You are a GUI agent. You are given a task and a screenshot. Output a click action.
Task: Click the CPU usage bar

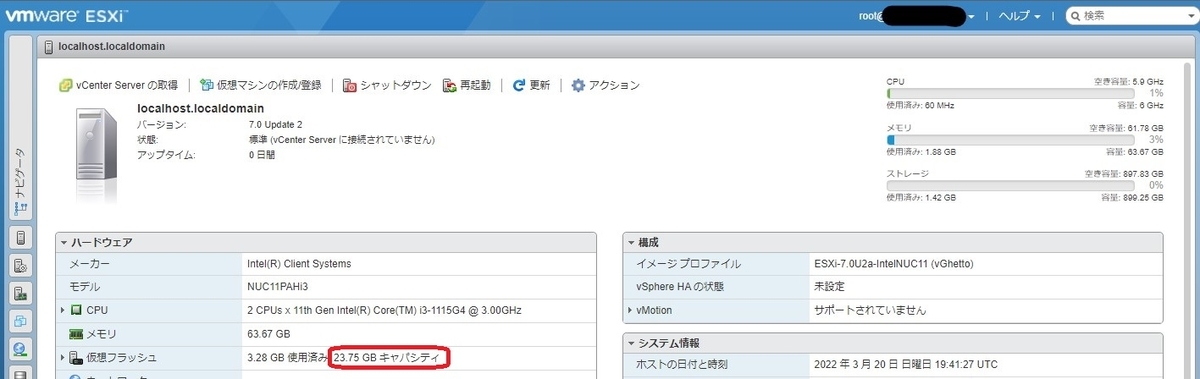click(1009, 93)
